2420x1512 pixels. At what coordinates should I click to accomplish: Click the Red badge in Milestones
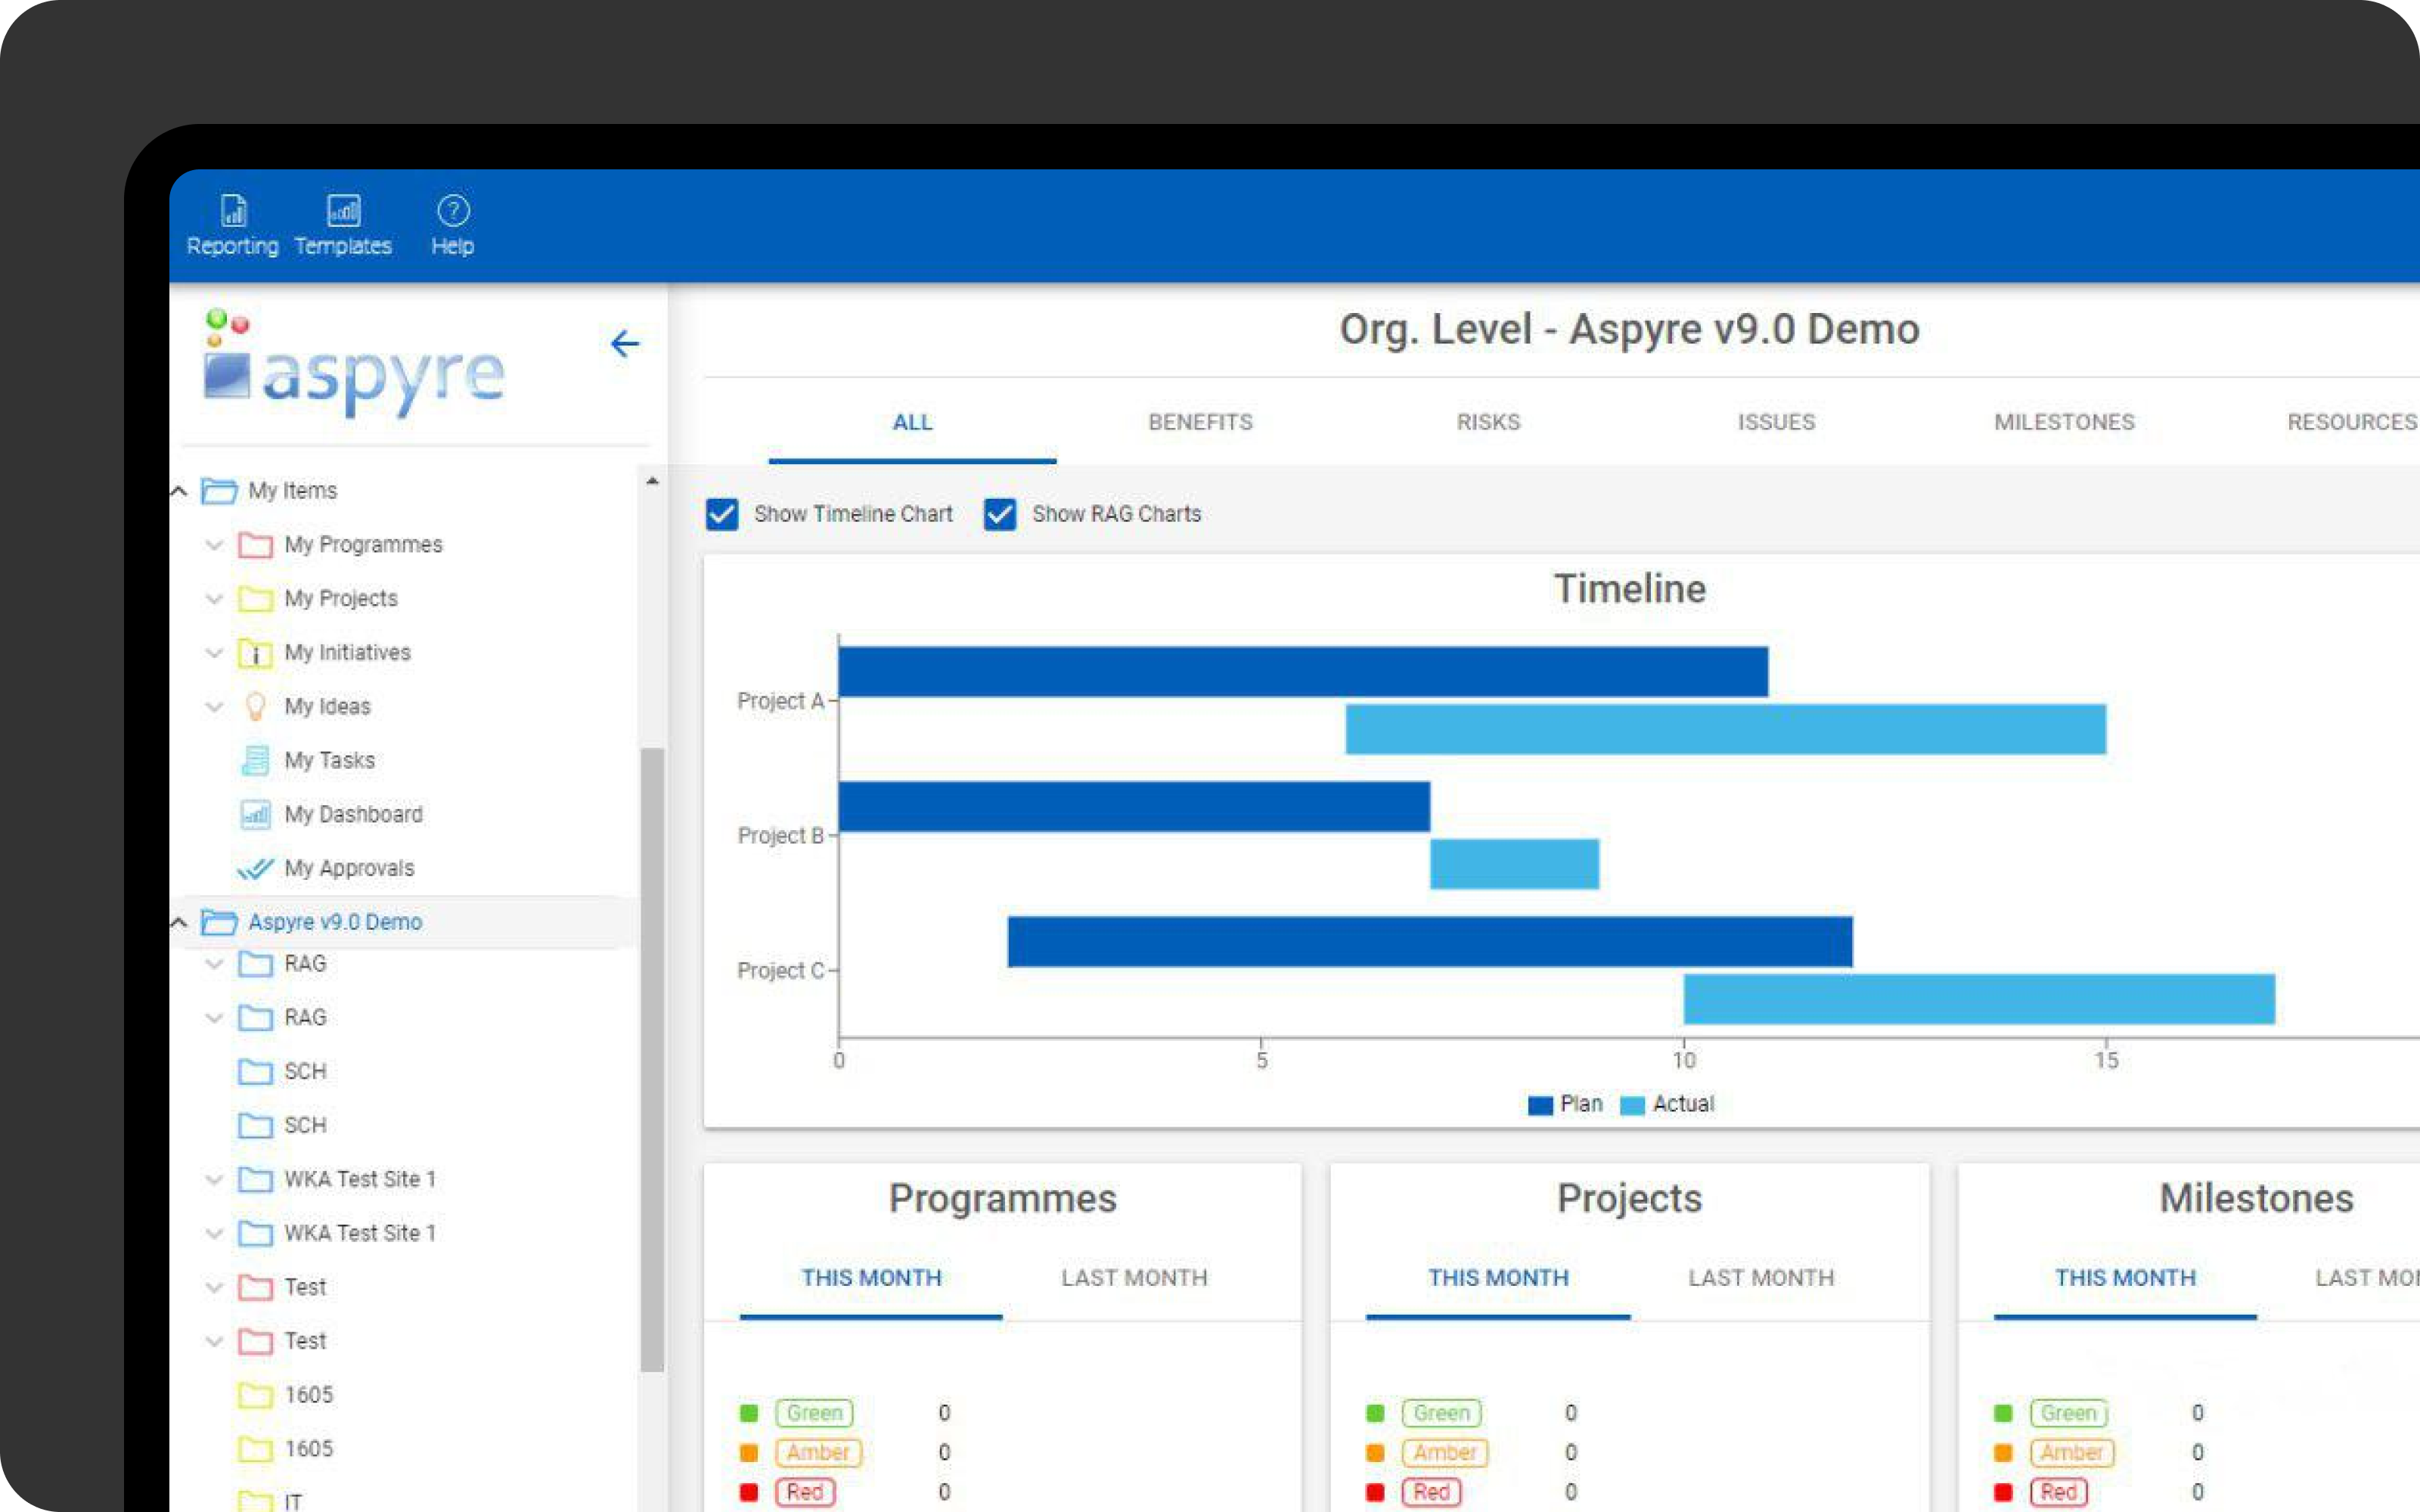click(2058, 1492)
